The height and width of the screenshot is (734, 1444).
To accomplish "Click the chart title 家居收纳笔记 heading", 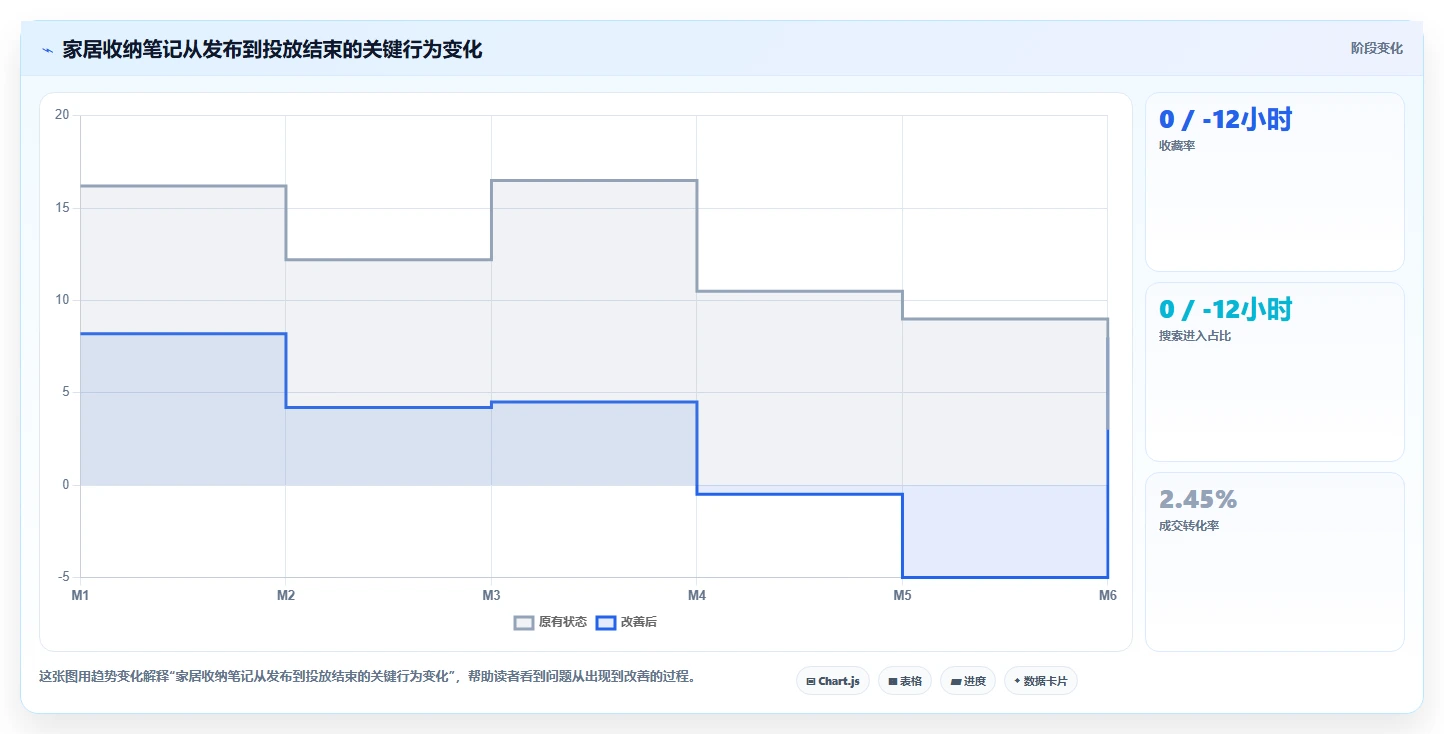I will [272, 50].
